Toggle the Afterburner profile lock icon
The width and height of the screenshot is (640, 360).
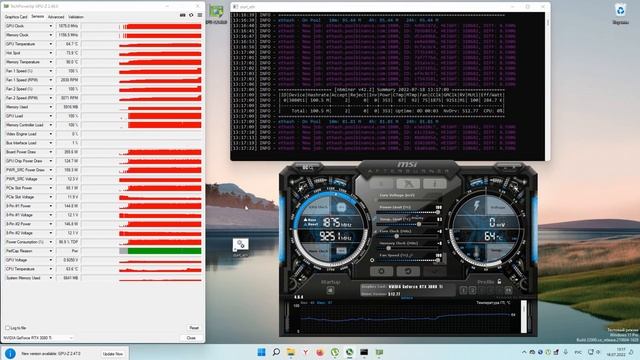(x=499, y=282)
